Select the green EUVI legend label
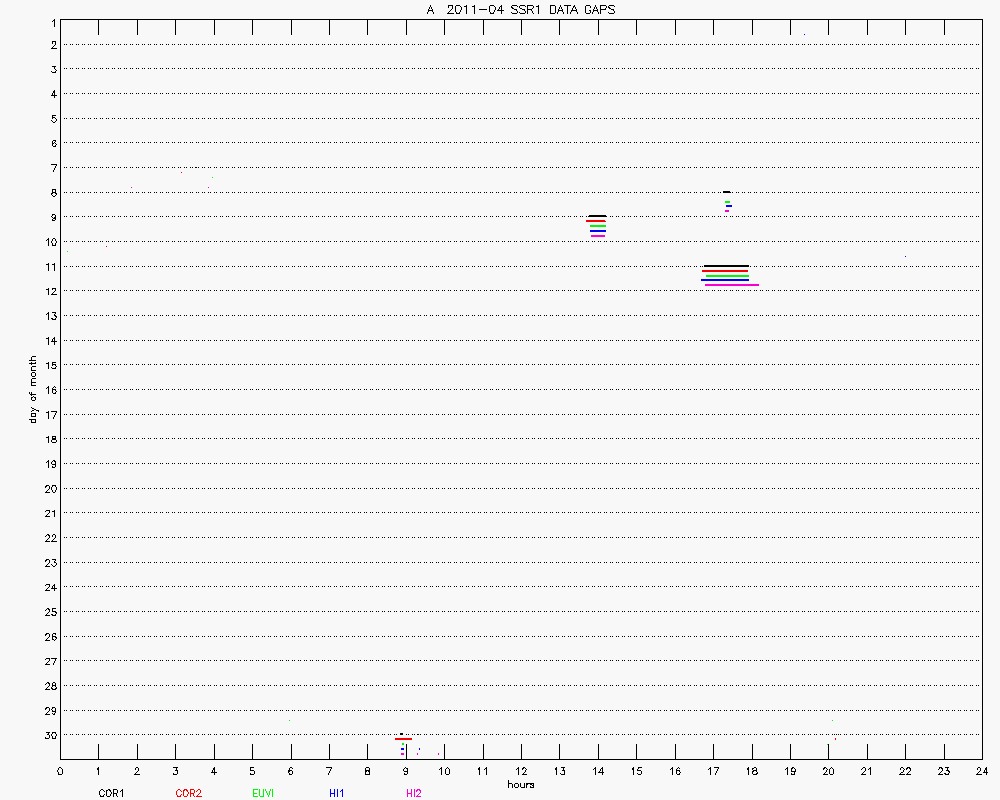1000x800 pixels. 263,793
